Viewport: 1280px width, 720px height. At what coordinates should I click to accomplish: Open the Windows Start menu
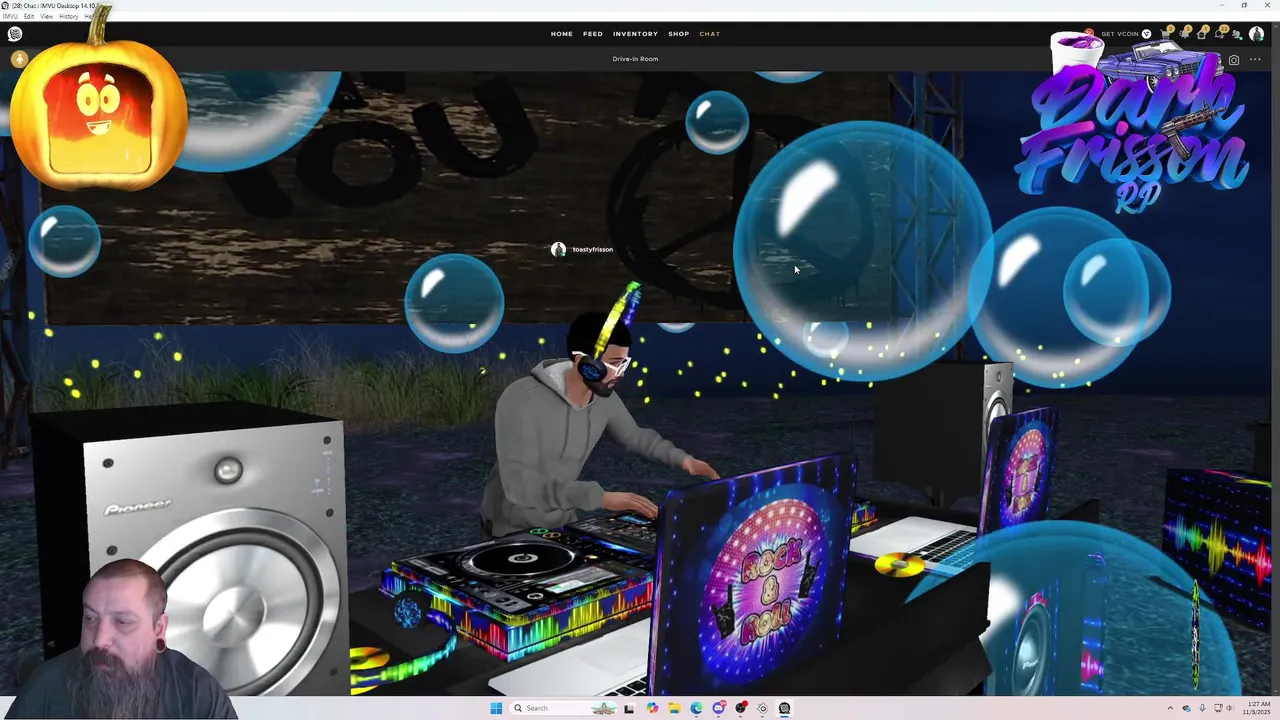point(496,708)
